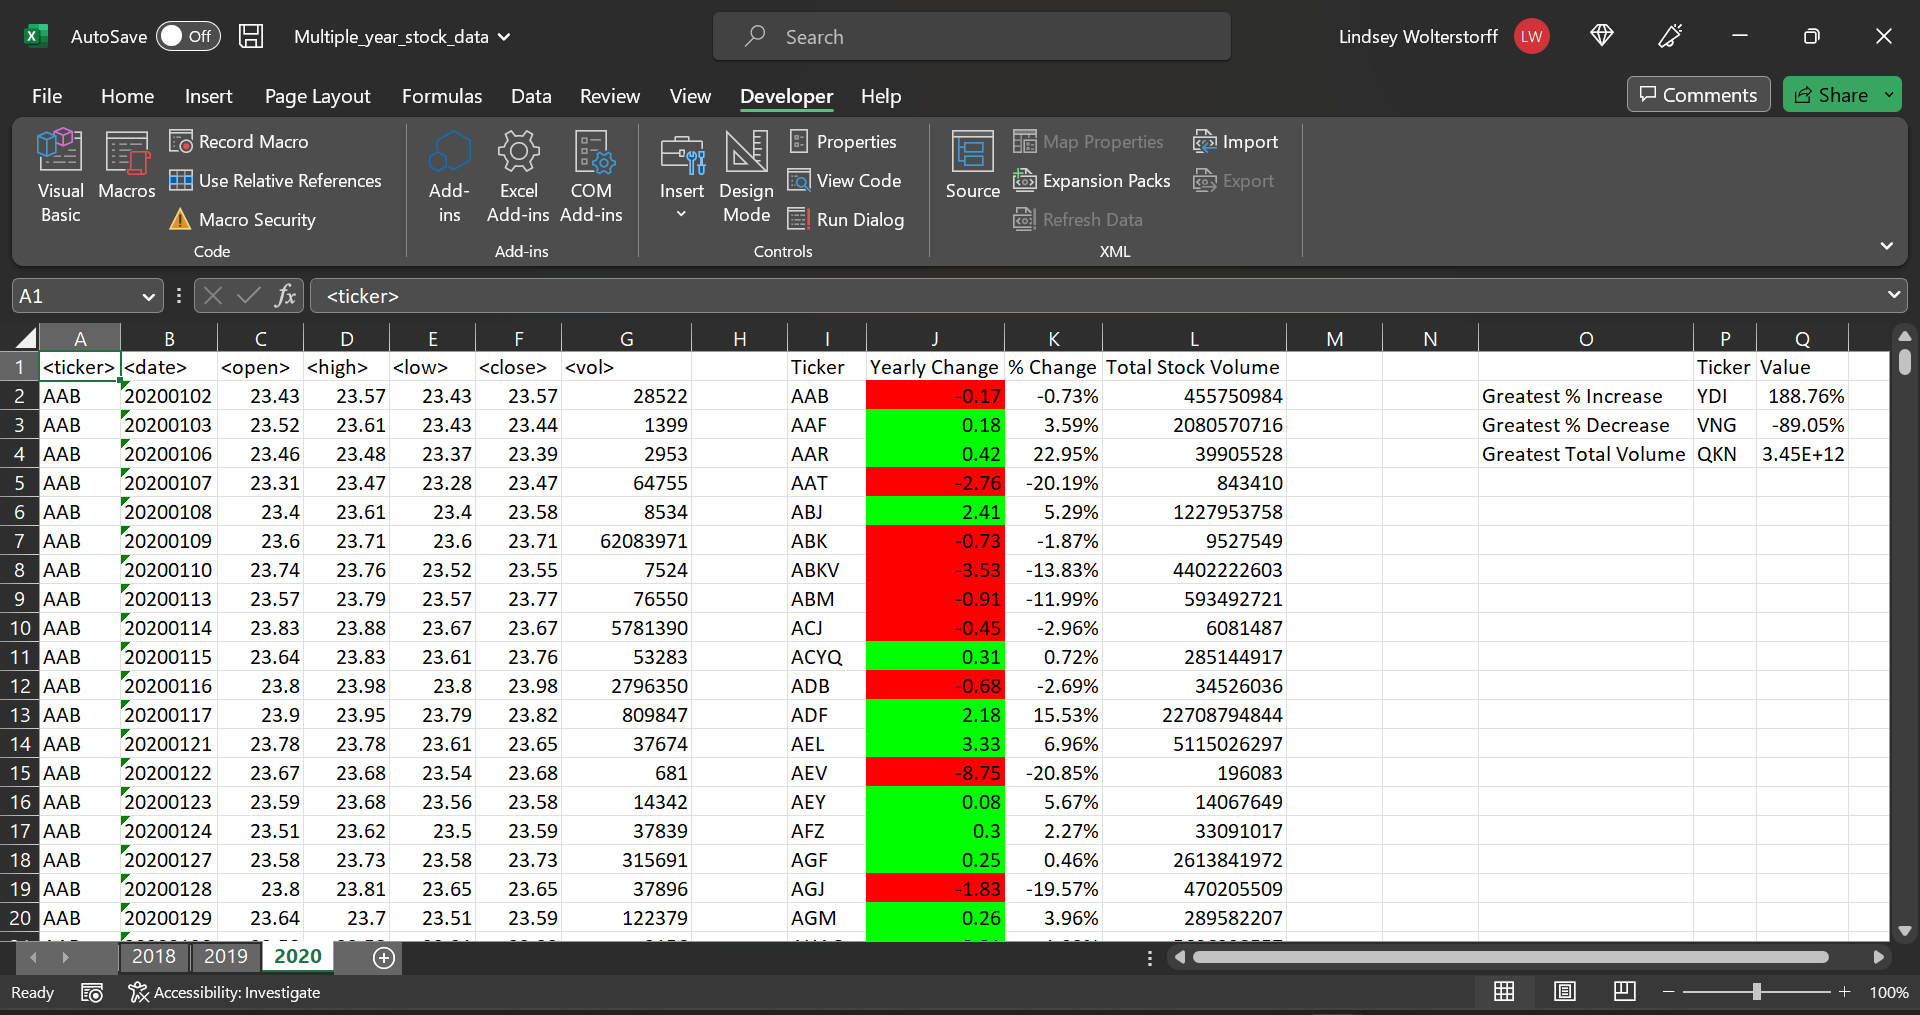
Task: Open control Properties
Action: [x=843, y=142]
